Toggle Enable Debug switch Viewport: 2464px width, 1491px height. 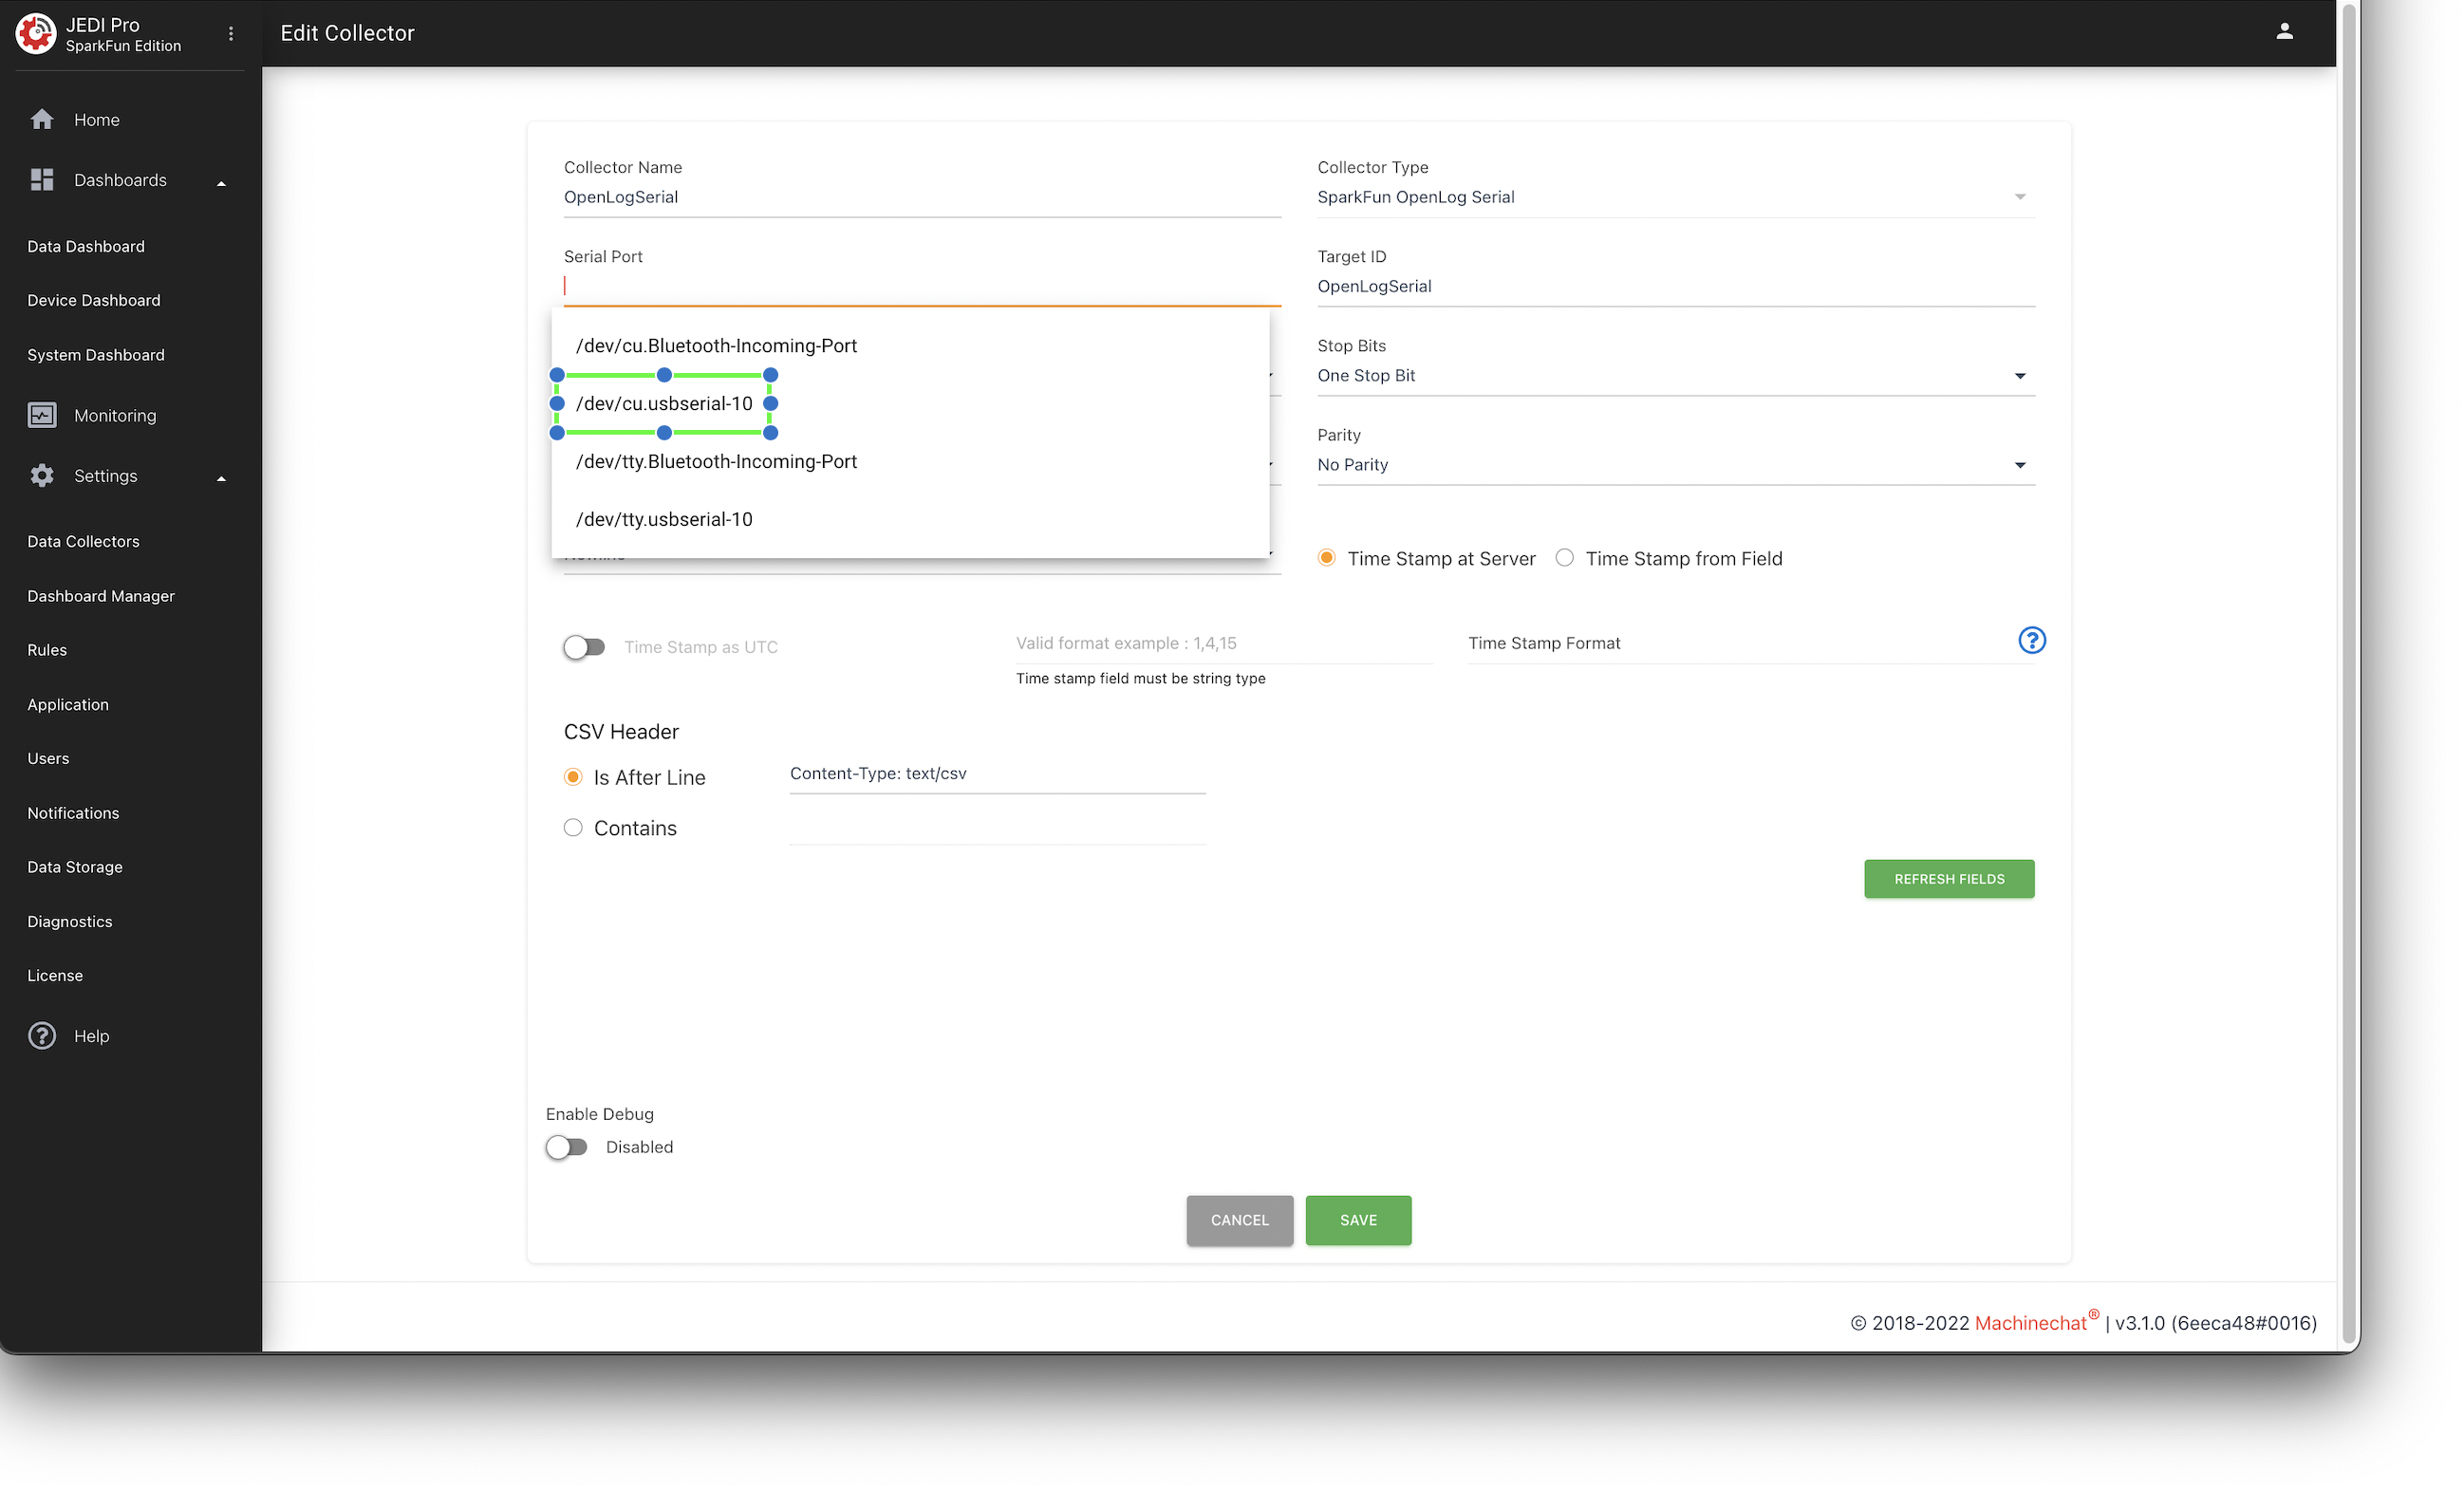point(567,1148)
